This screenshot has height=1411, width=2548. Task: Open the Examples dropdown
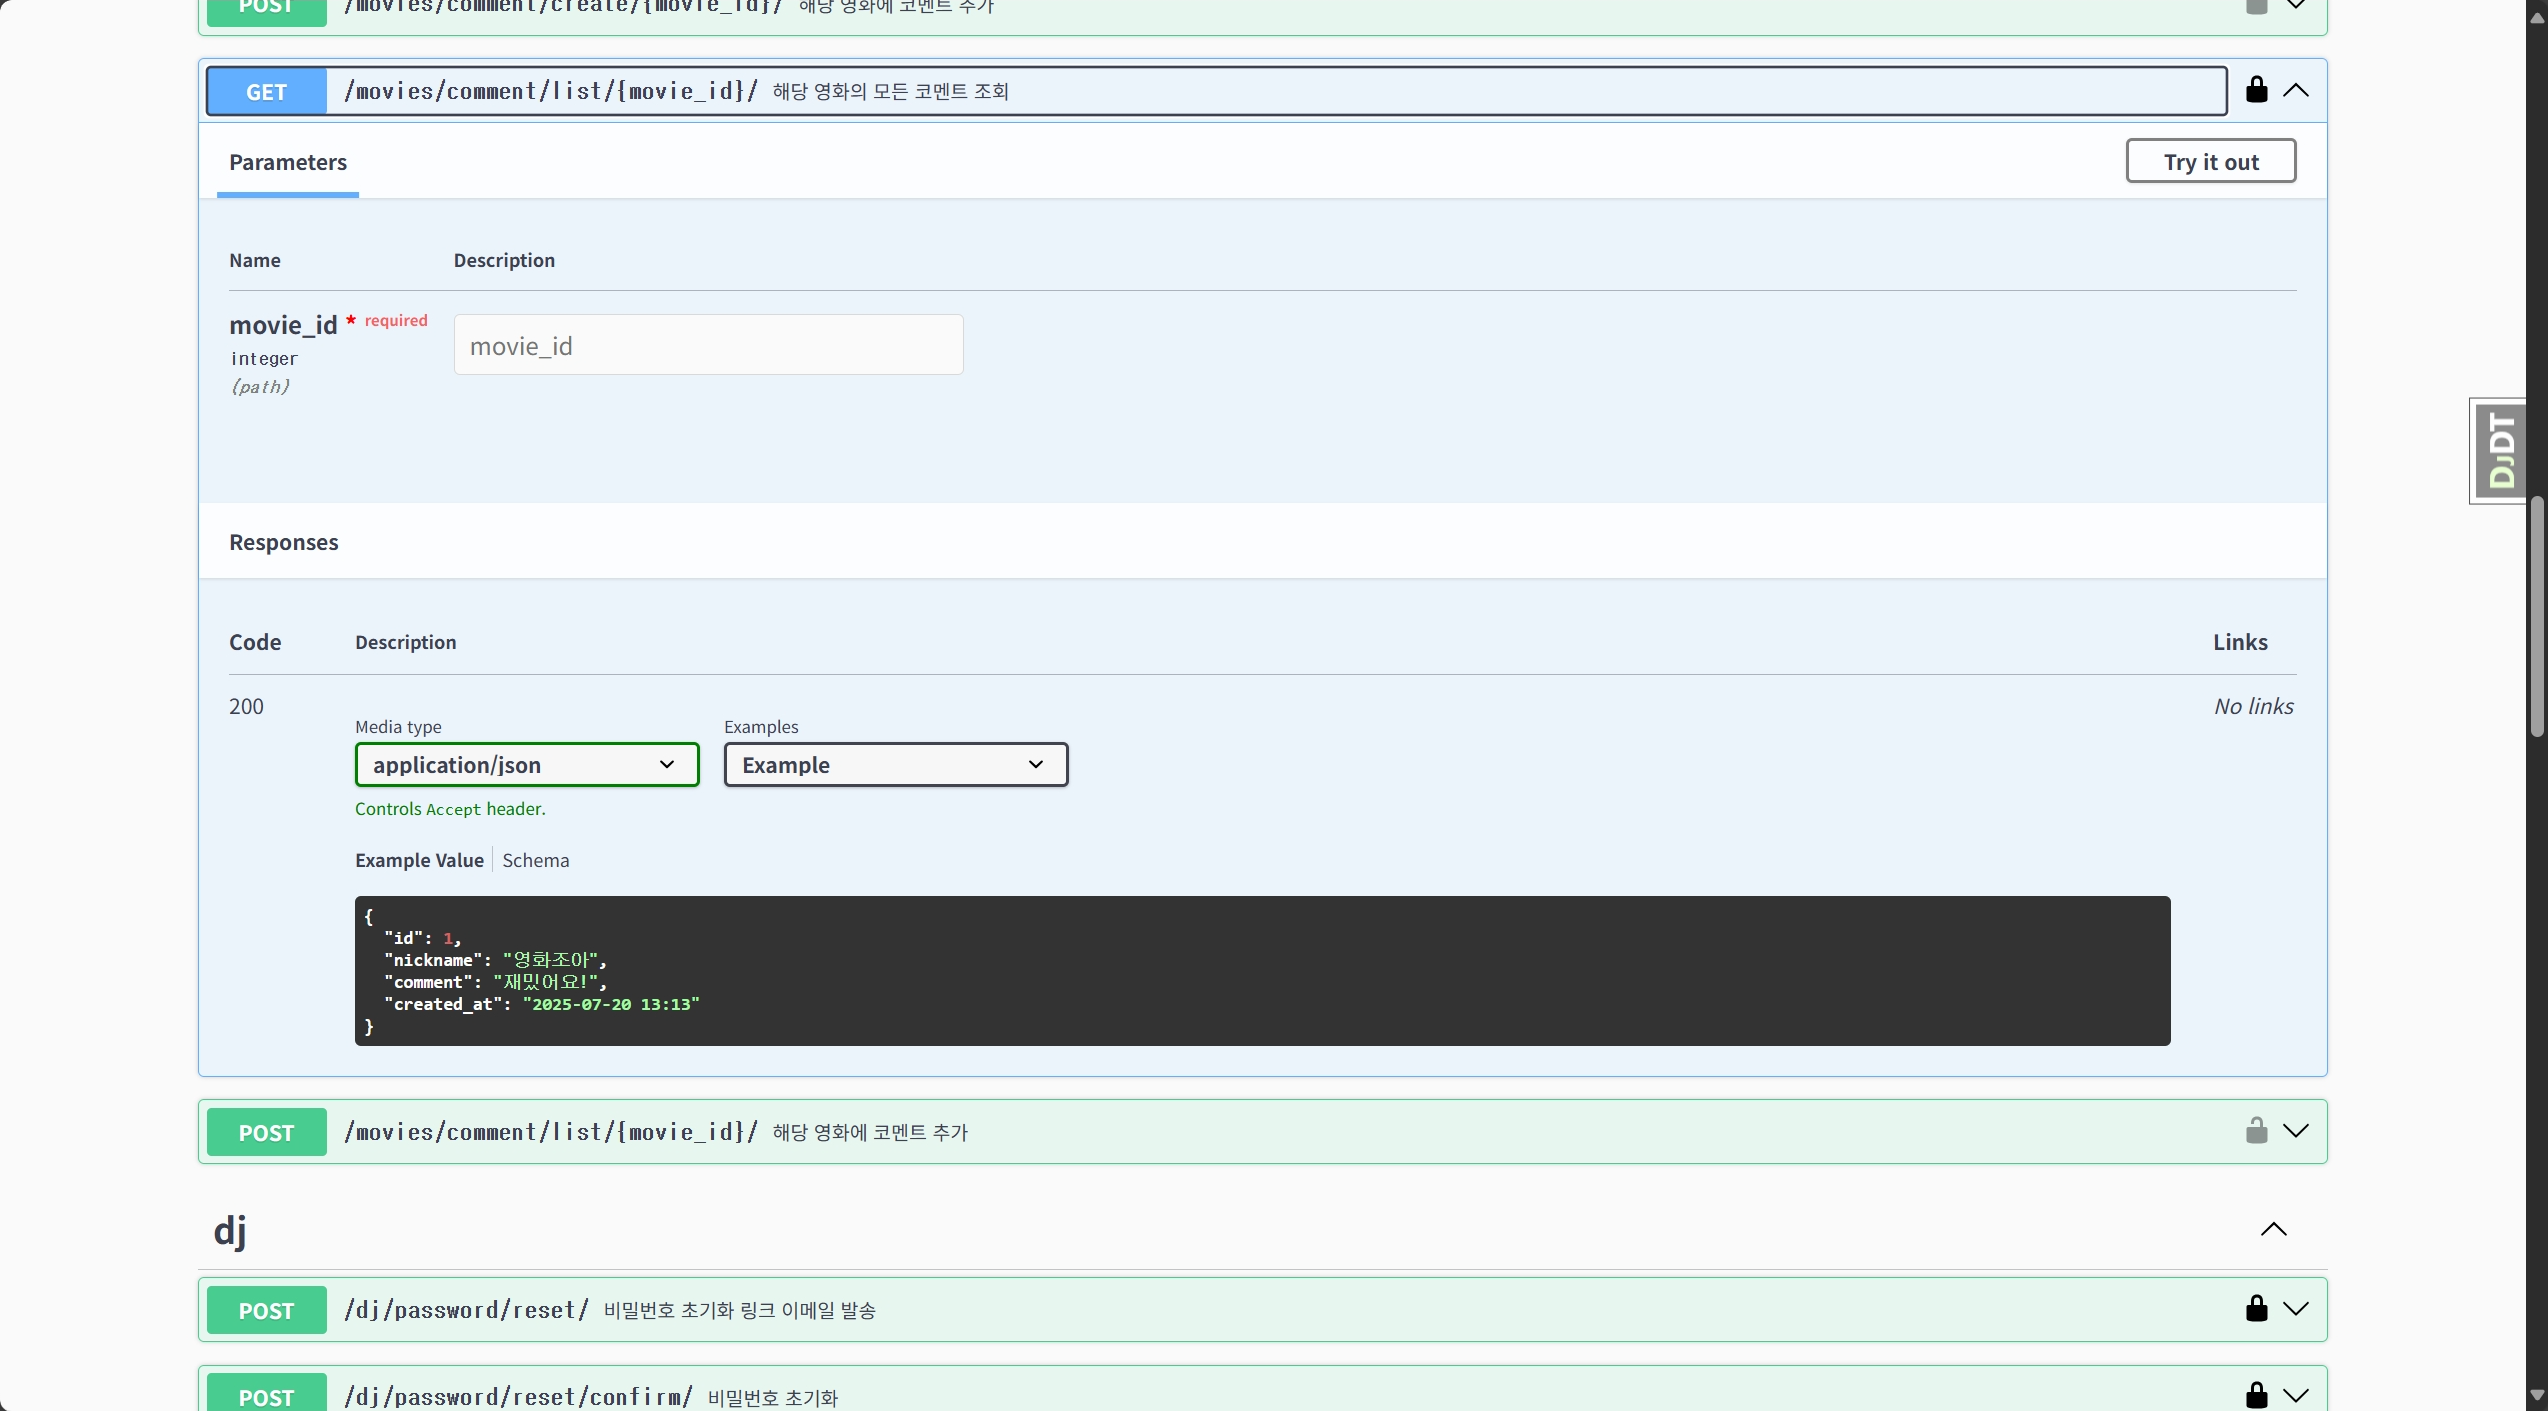(x=895, y=765)
